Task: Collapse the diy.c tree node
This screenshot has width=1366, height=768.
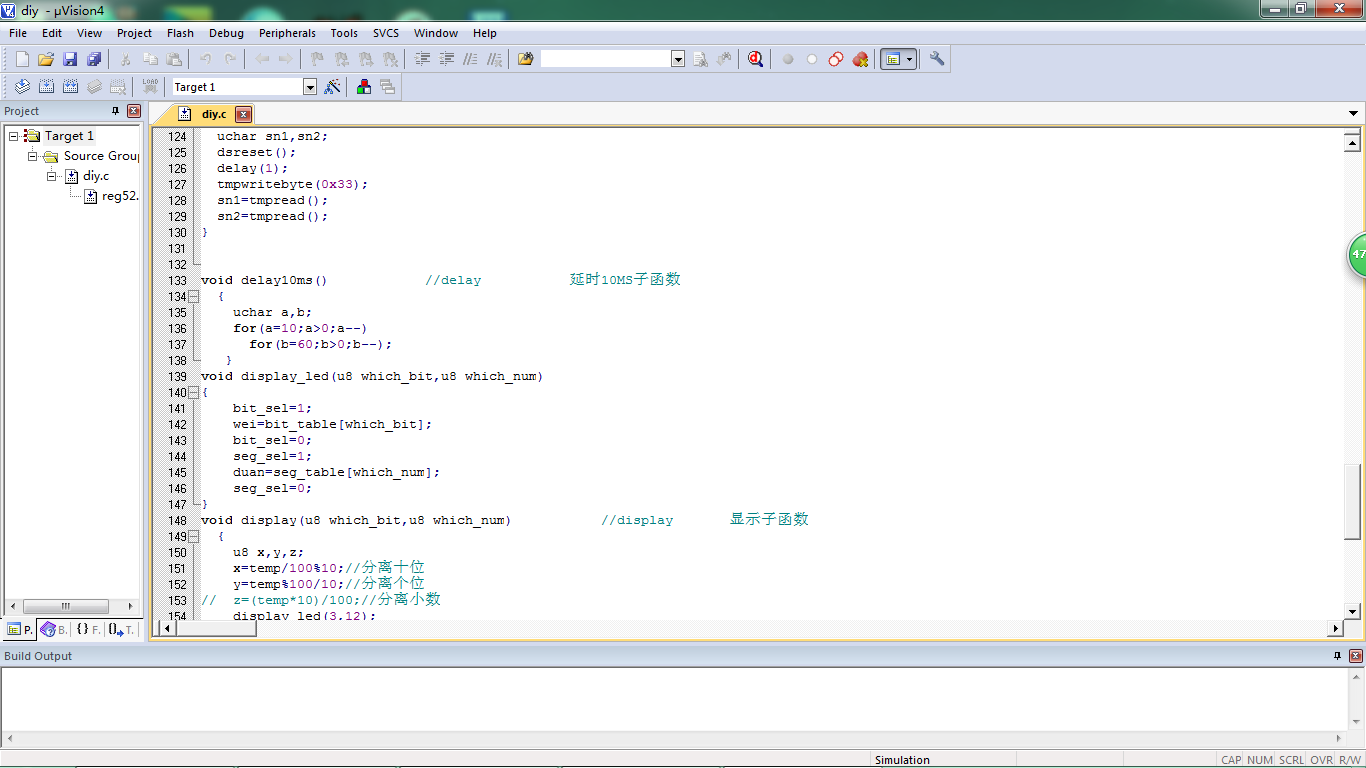Action: coord(52,176)
